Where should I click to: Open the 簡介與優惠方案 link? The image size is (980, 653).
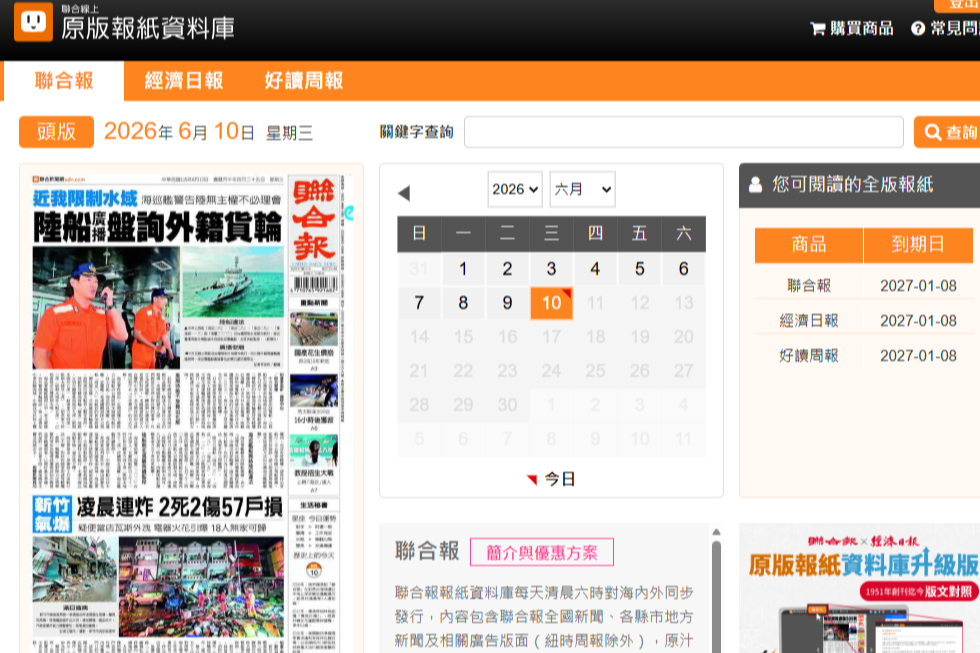point(542,552)
